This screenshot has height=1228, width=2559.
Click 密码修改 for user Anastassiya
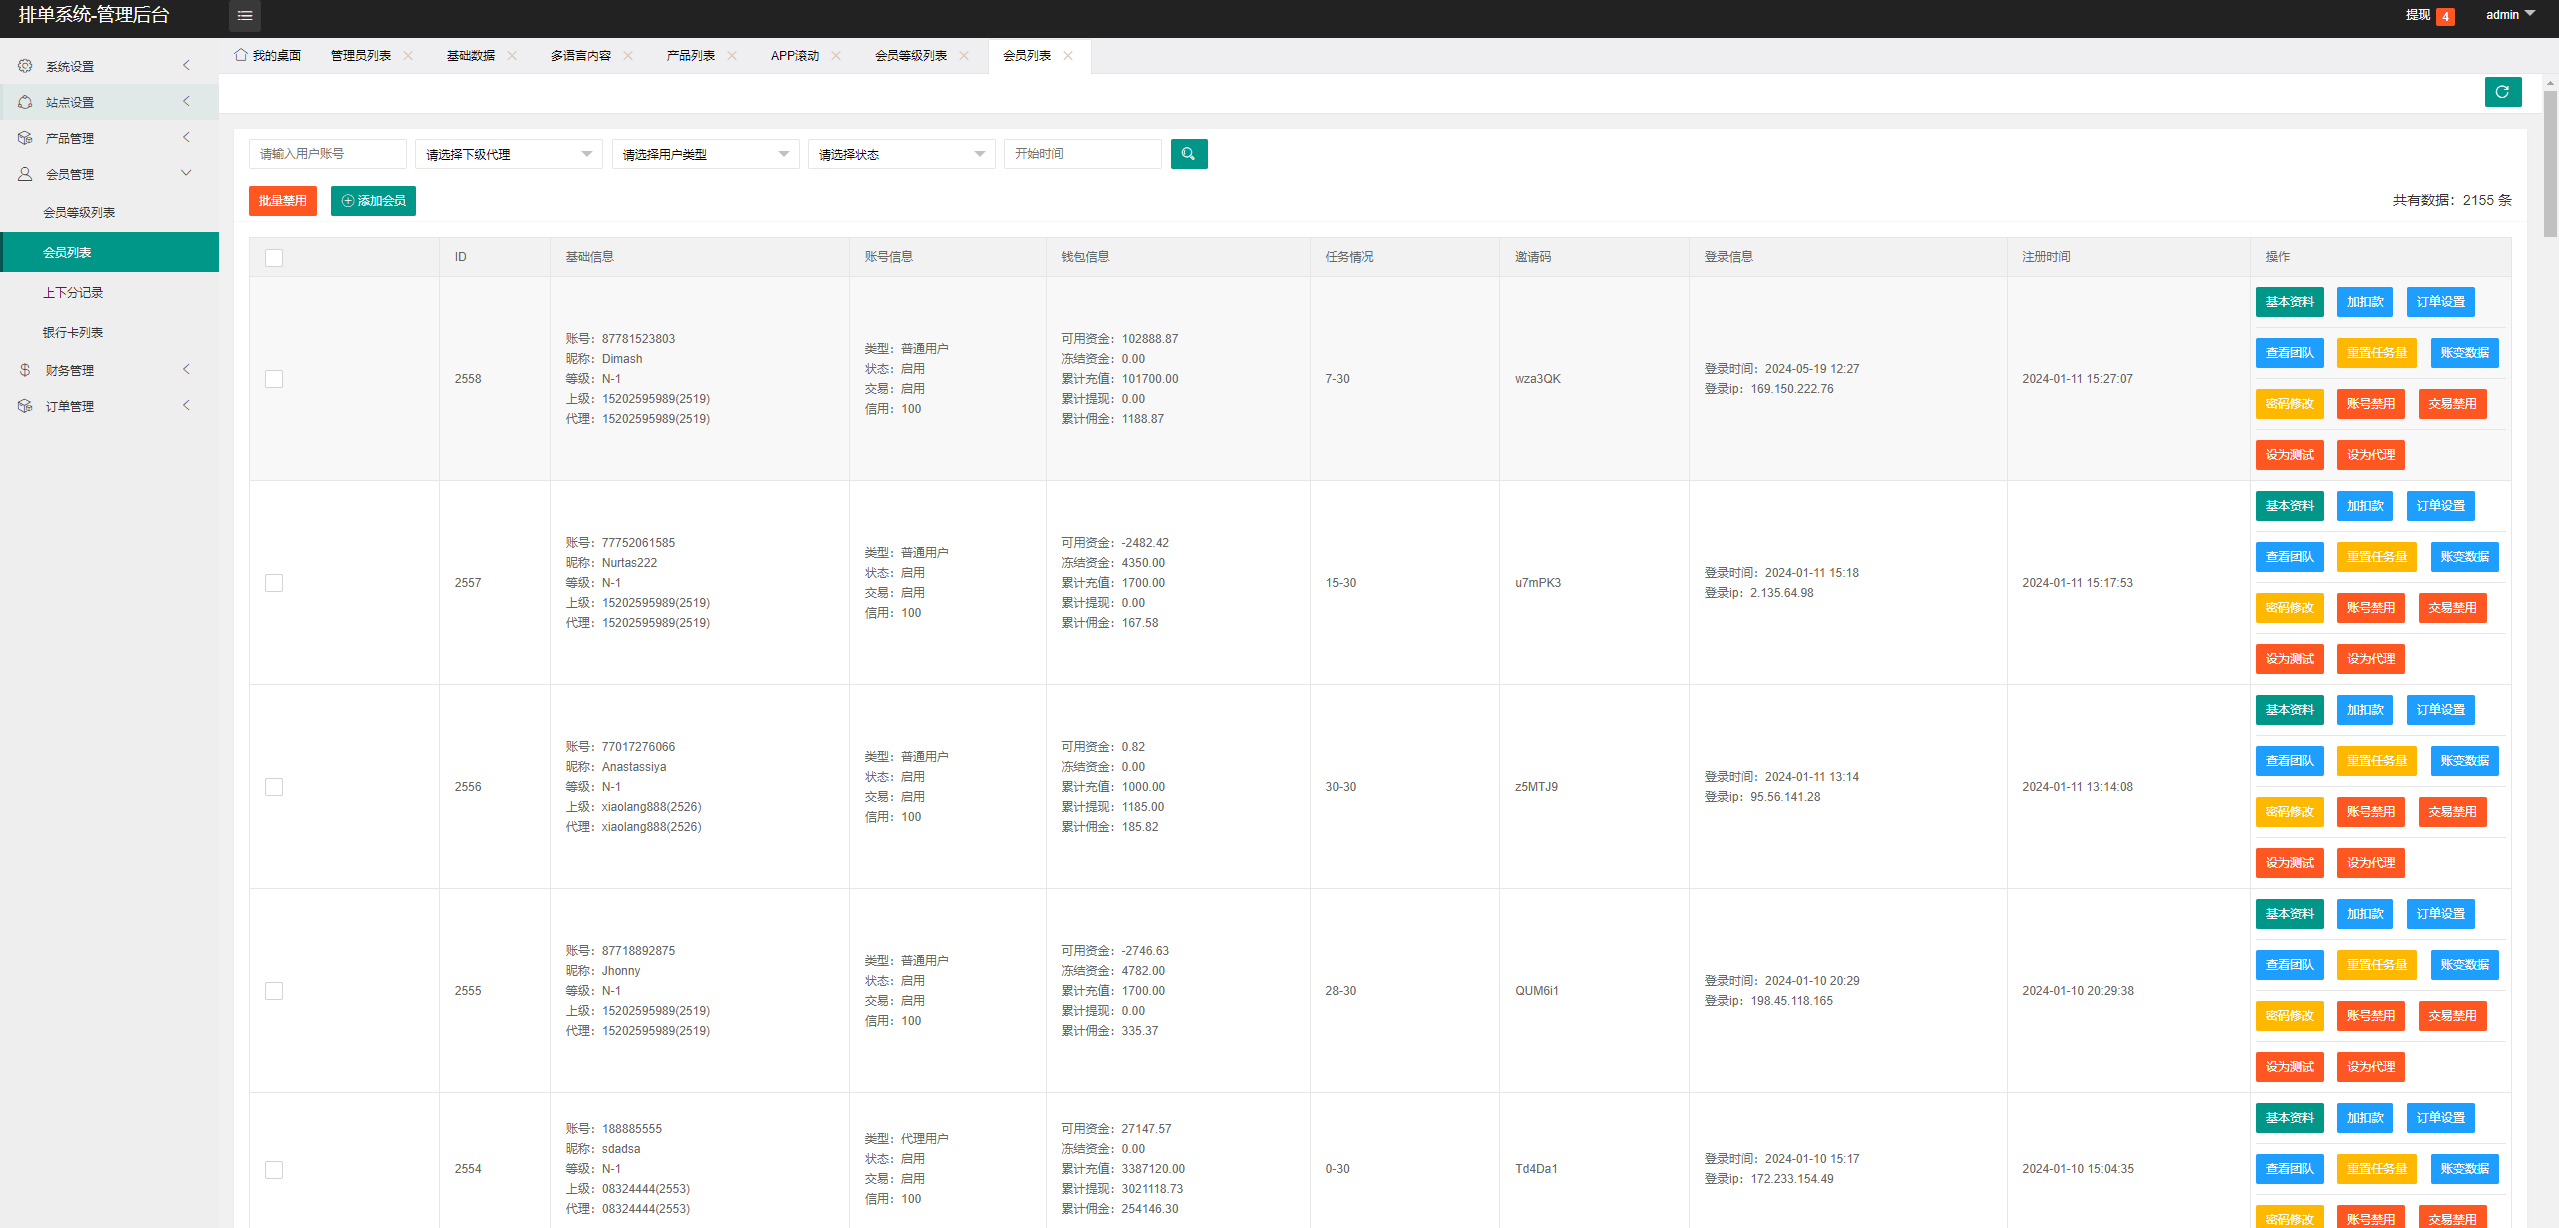tap(2289, 812)
